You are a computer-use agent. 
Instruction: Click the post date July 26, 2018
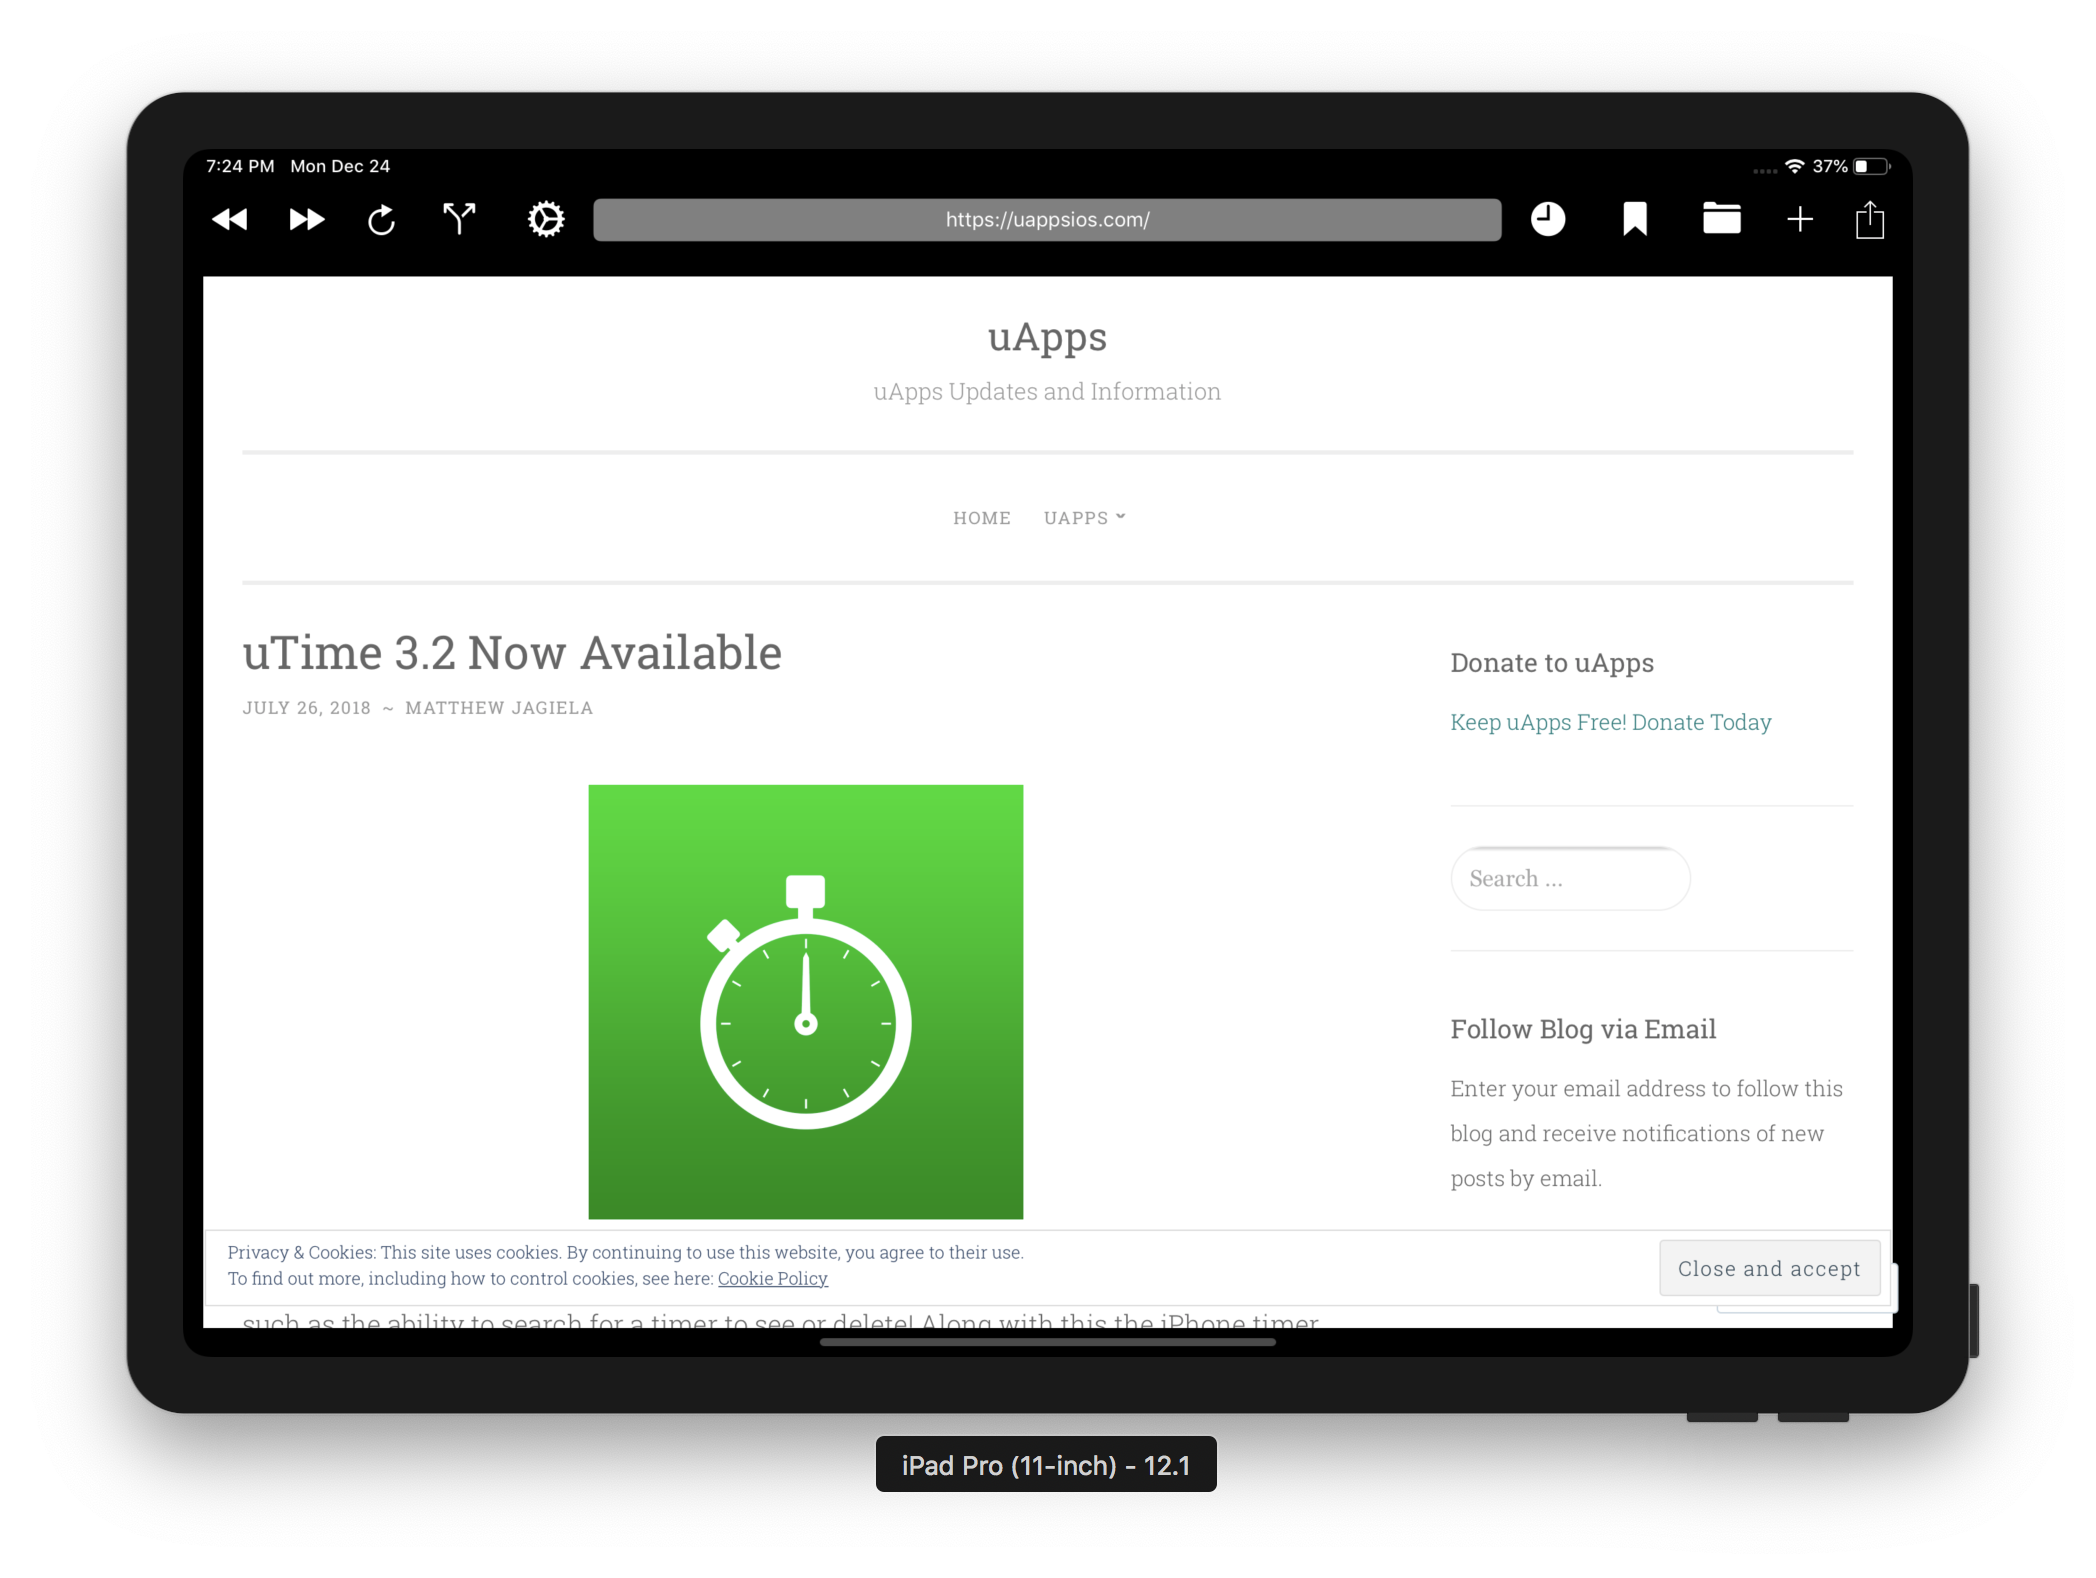306,708
